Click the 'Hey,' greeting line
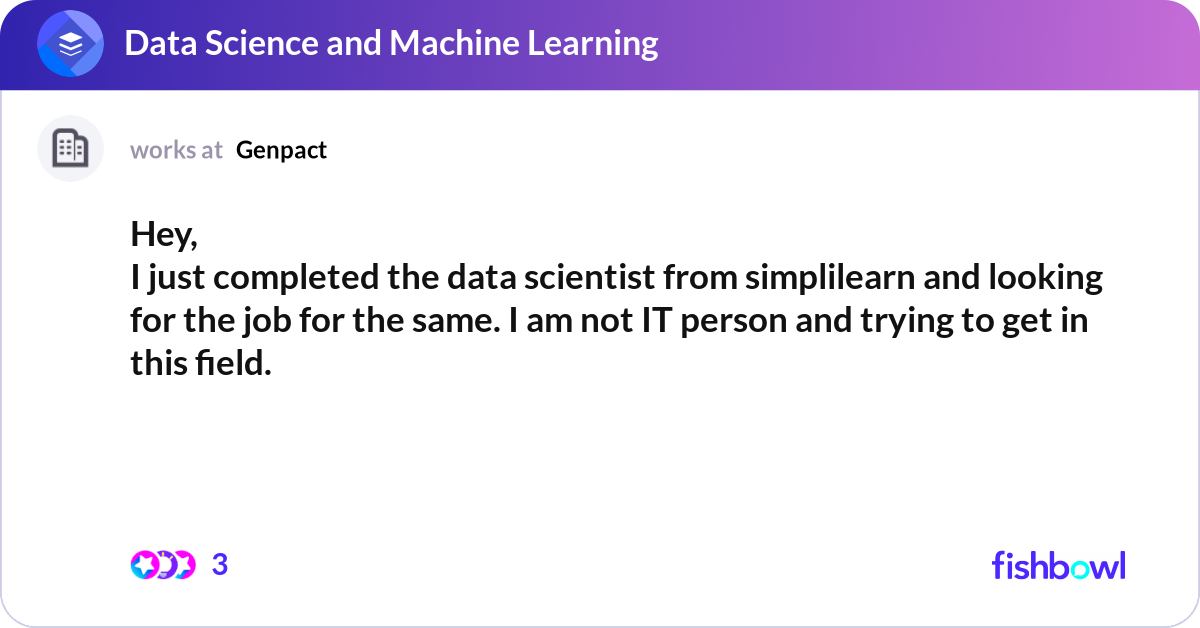This screenshot has height=628, width=1200. (x=165, y=235)
